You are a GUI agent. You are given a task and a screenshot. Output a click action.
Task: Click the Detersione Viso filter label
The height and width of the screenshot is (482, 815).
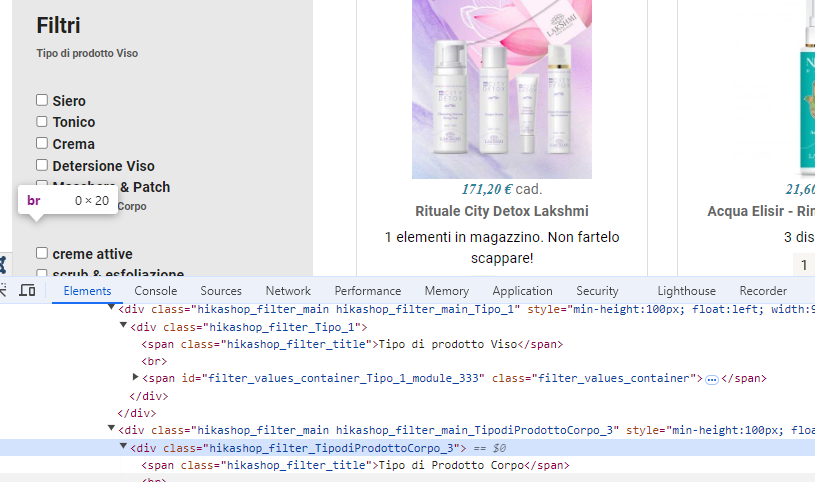click(x=103, y=166)
